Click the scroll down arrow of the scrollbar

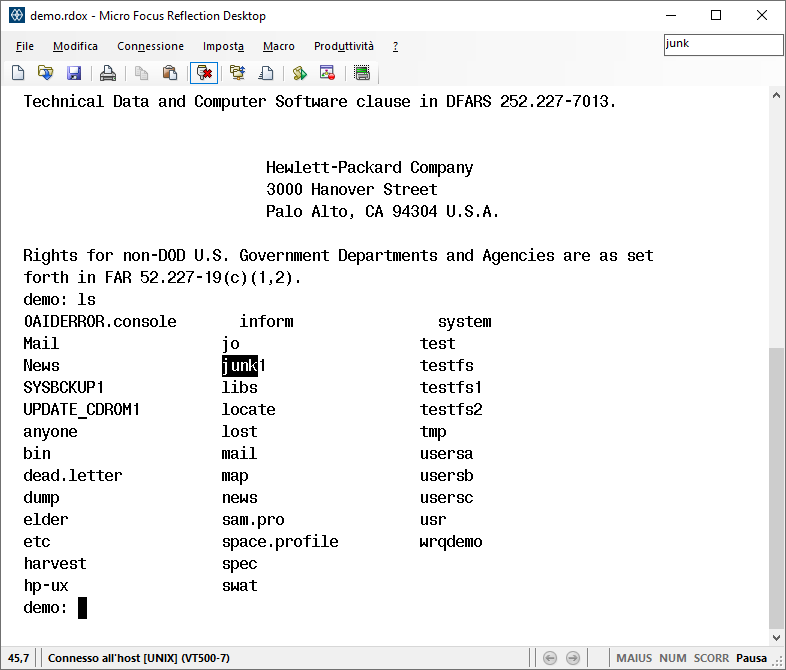coord(776,637)
